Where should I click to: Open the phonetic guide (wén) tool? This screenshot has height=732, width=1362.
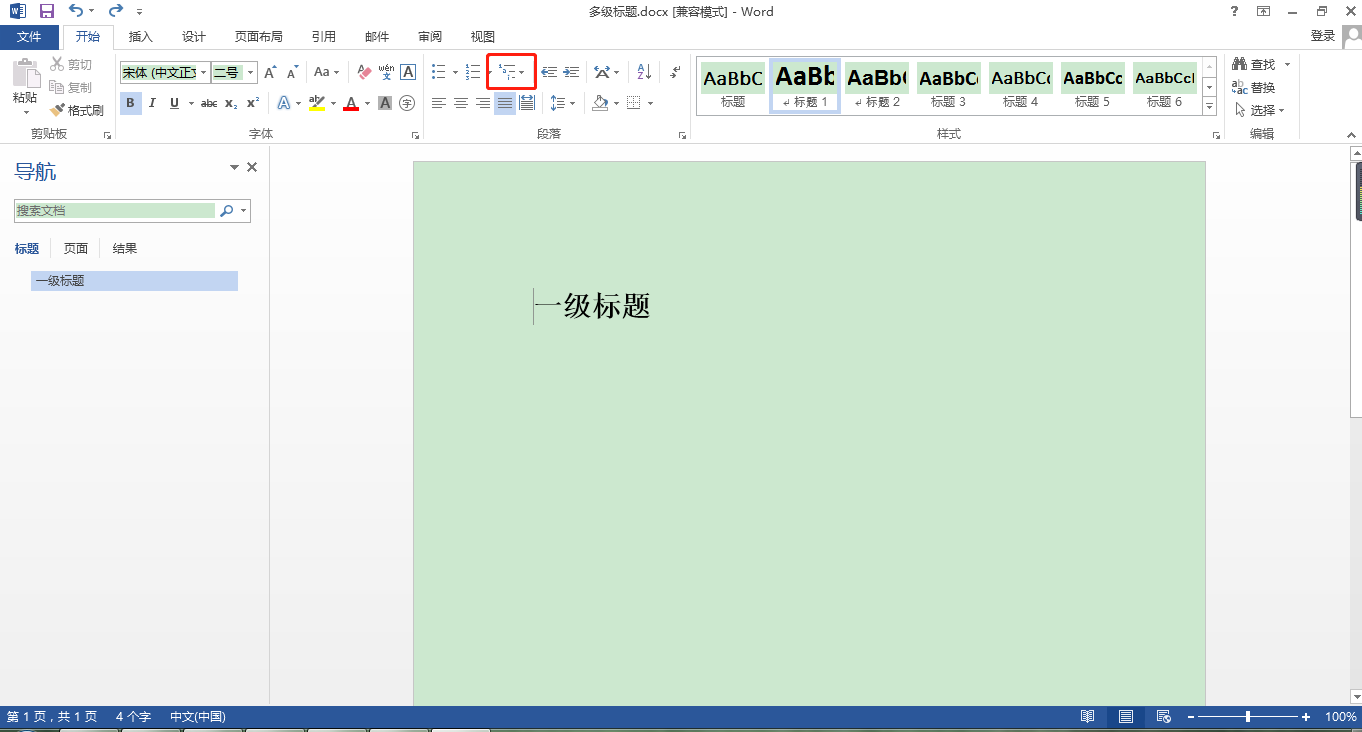pyautogui.click(x=386, y=73)
